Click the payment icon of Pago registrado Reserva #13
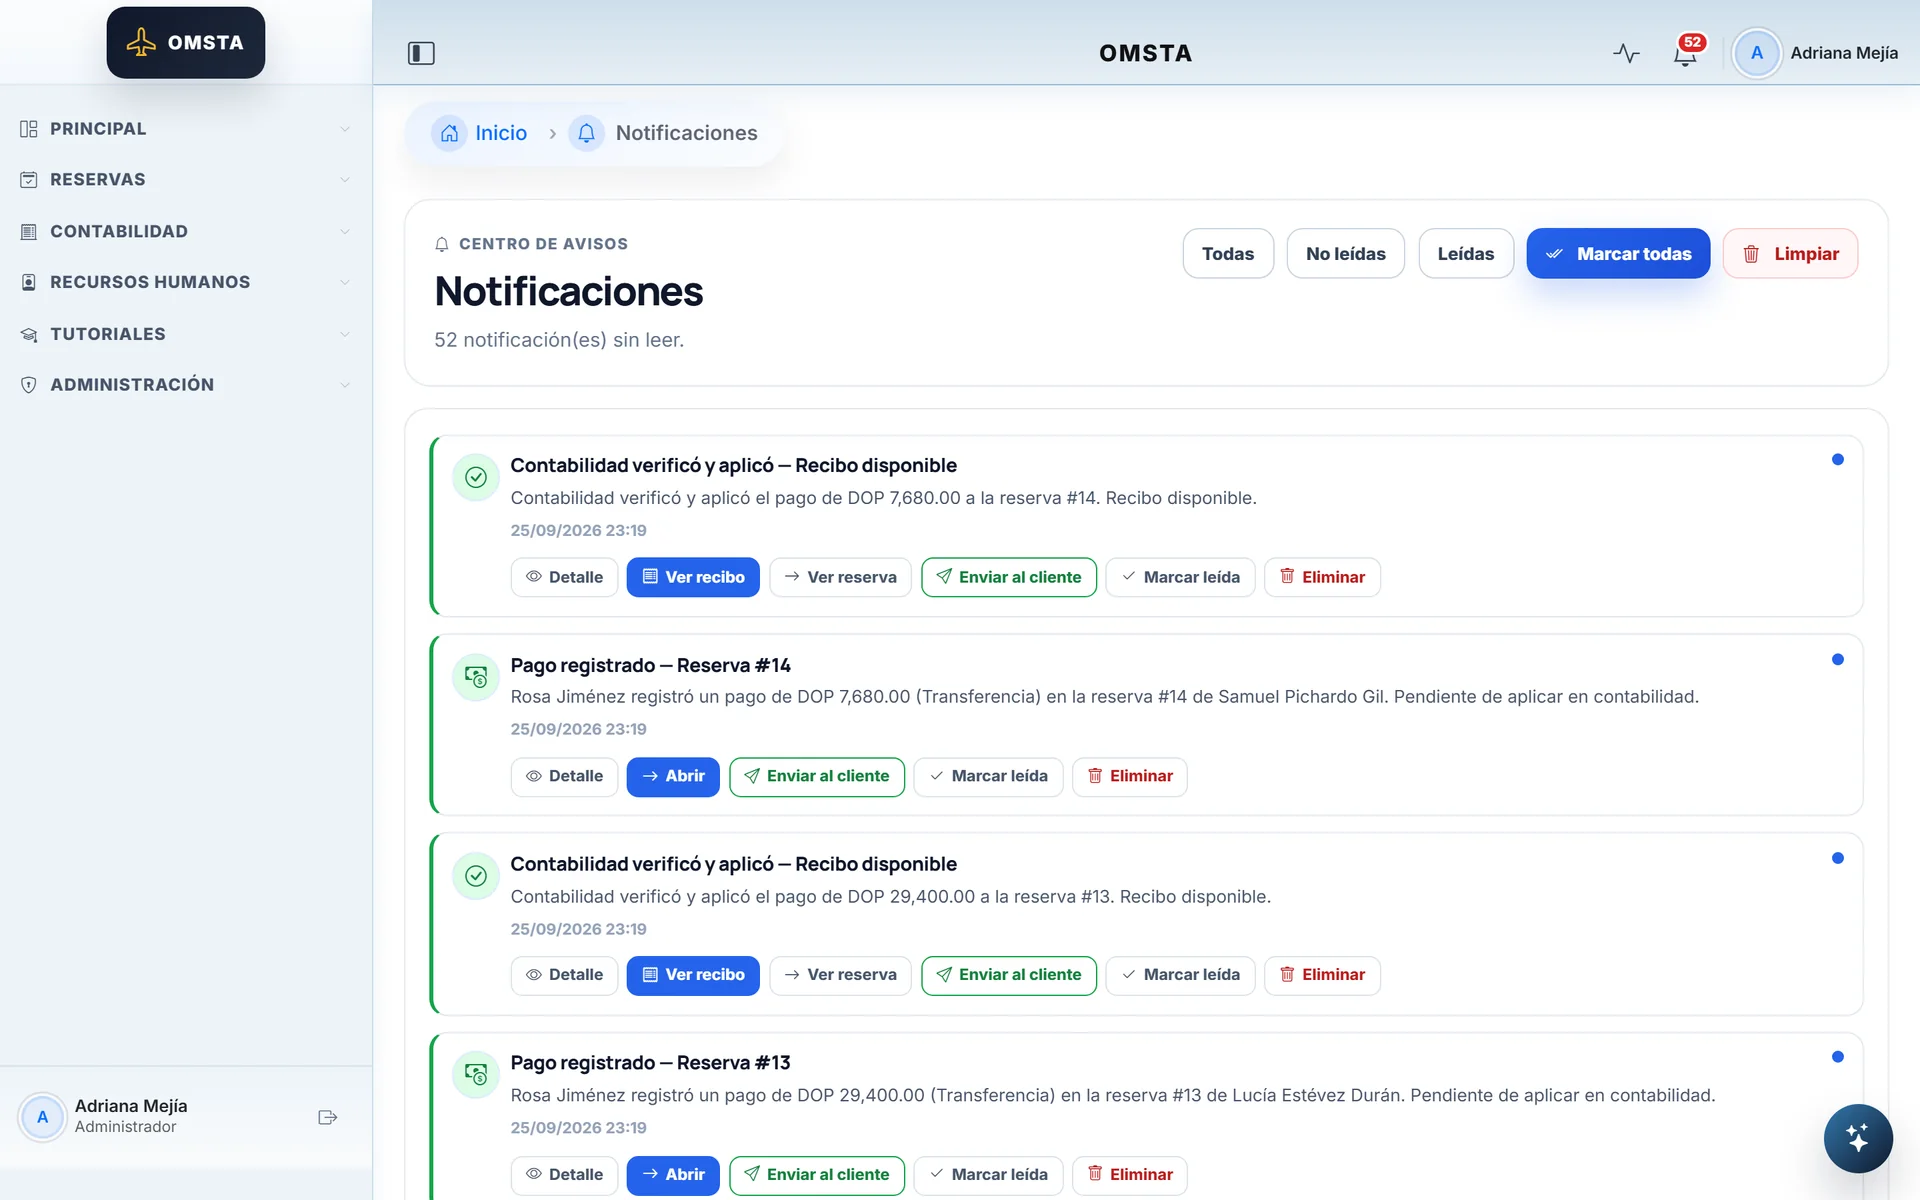The height and width of the screenshot is (1200, 1920). point(476,1075)
